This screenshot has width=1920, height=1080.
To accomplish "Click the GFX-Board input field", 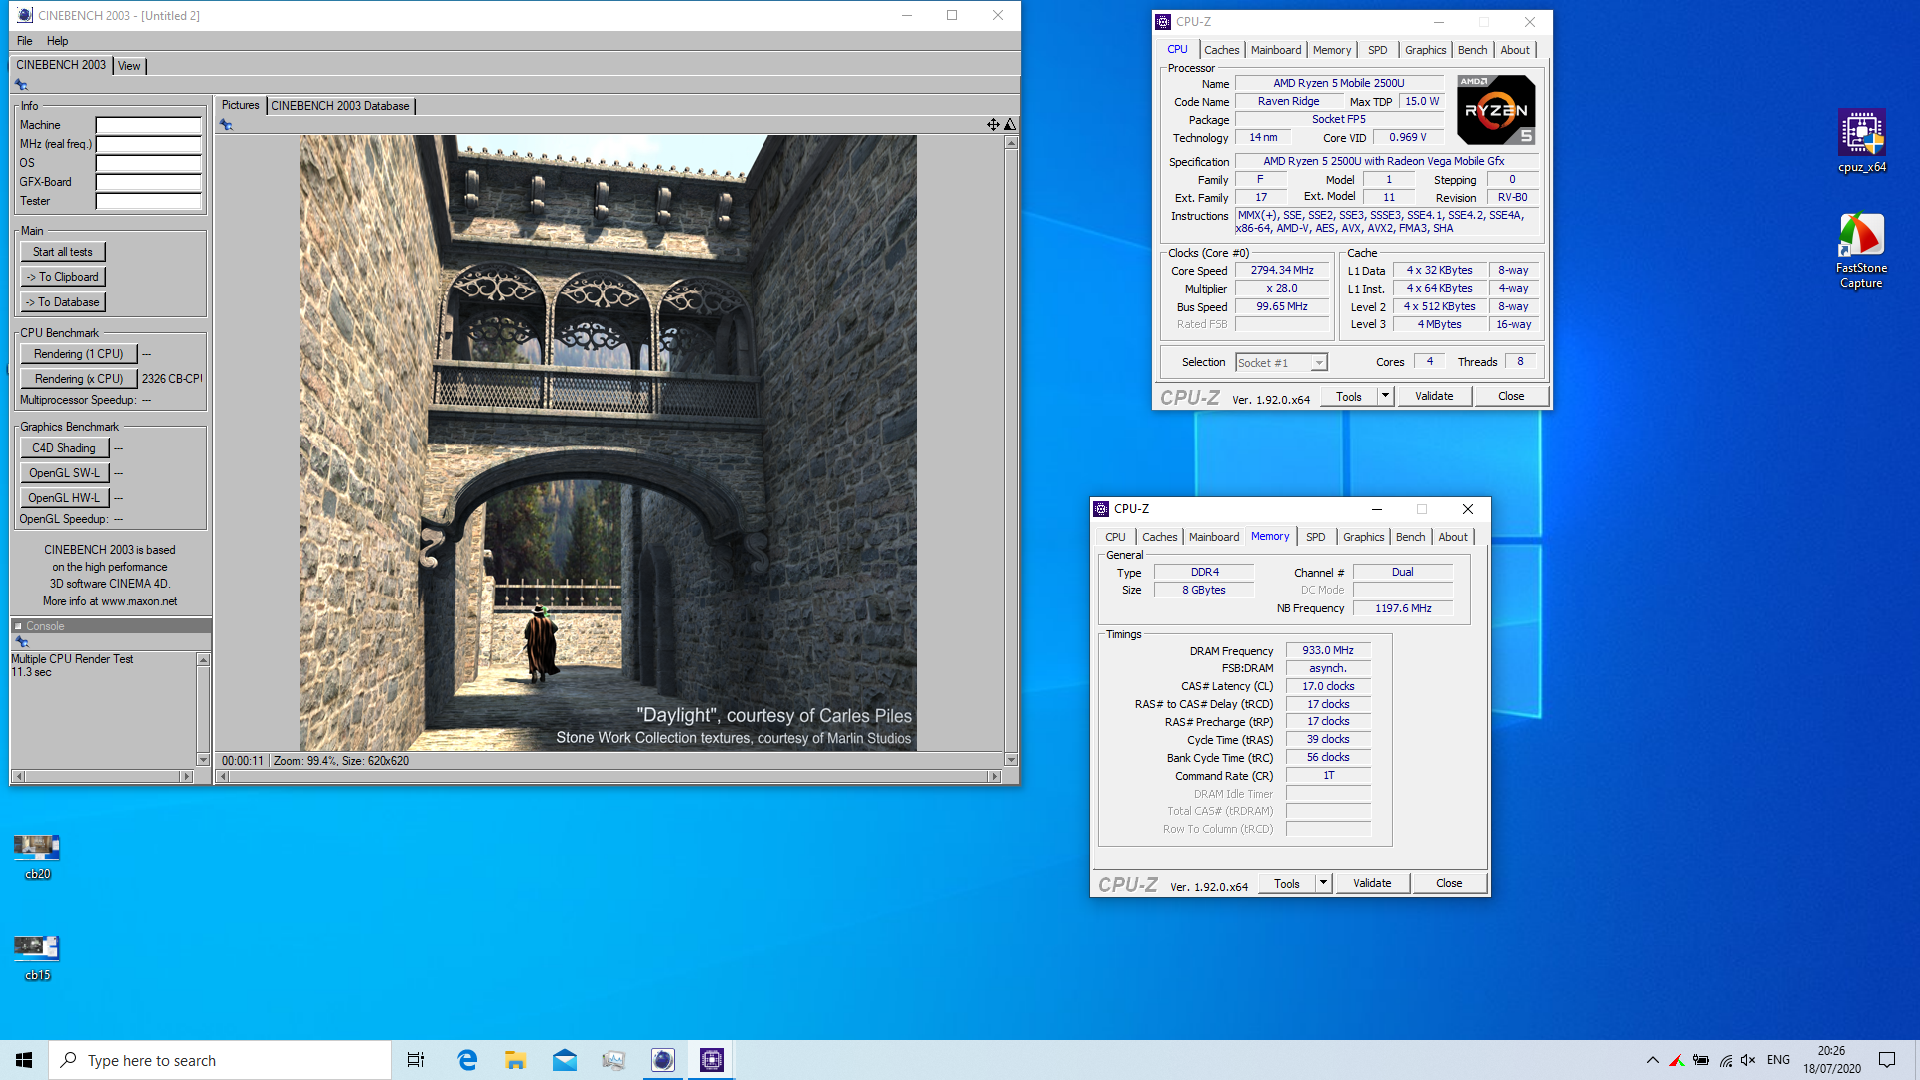I will click(149, 182).
